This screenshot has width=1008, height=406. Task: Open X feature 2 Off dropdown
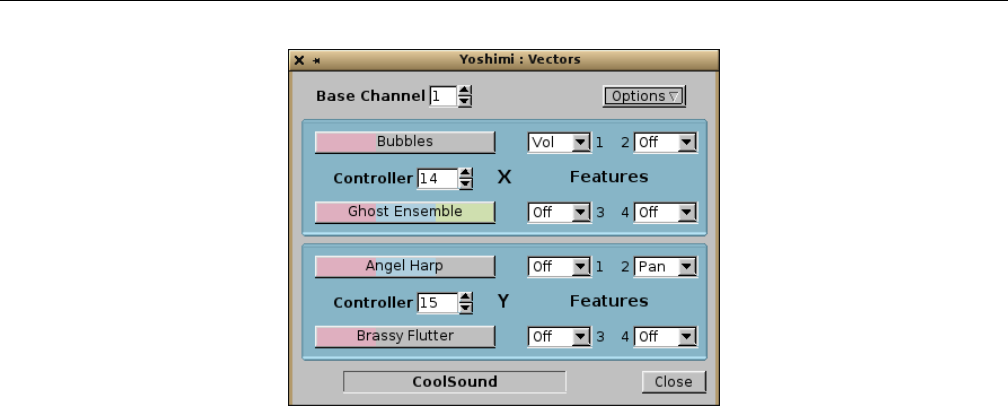[x=665, y=143]
